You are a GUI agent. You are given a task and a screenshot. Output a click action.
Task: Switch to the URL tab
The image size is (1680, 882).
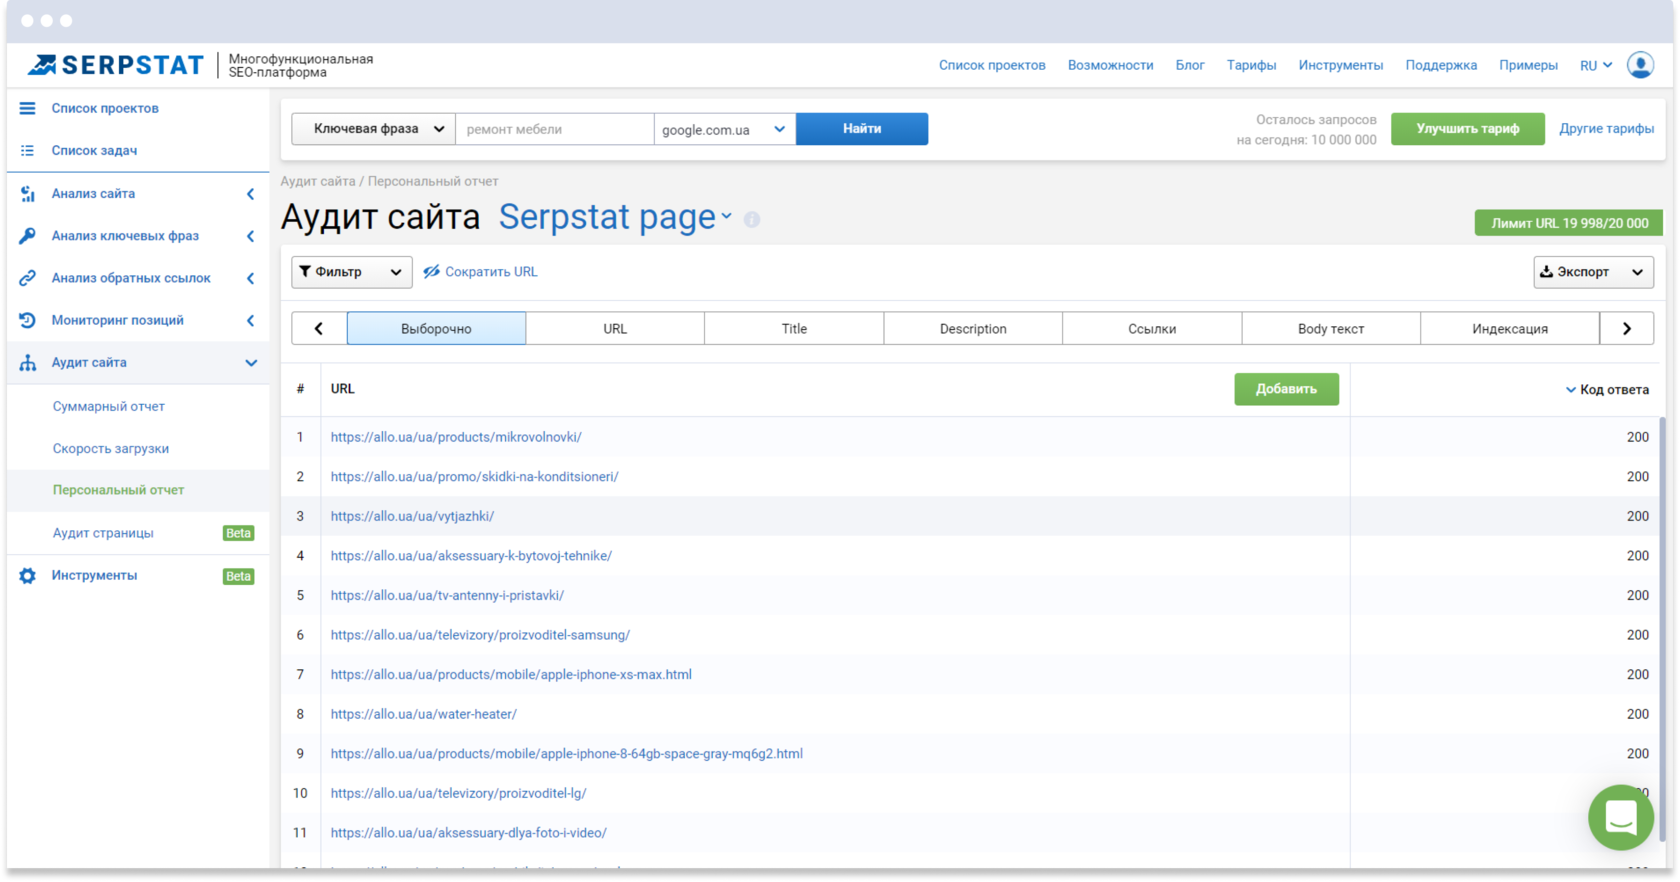tap(615, 328)
